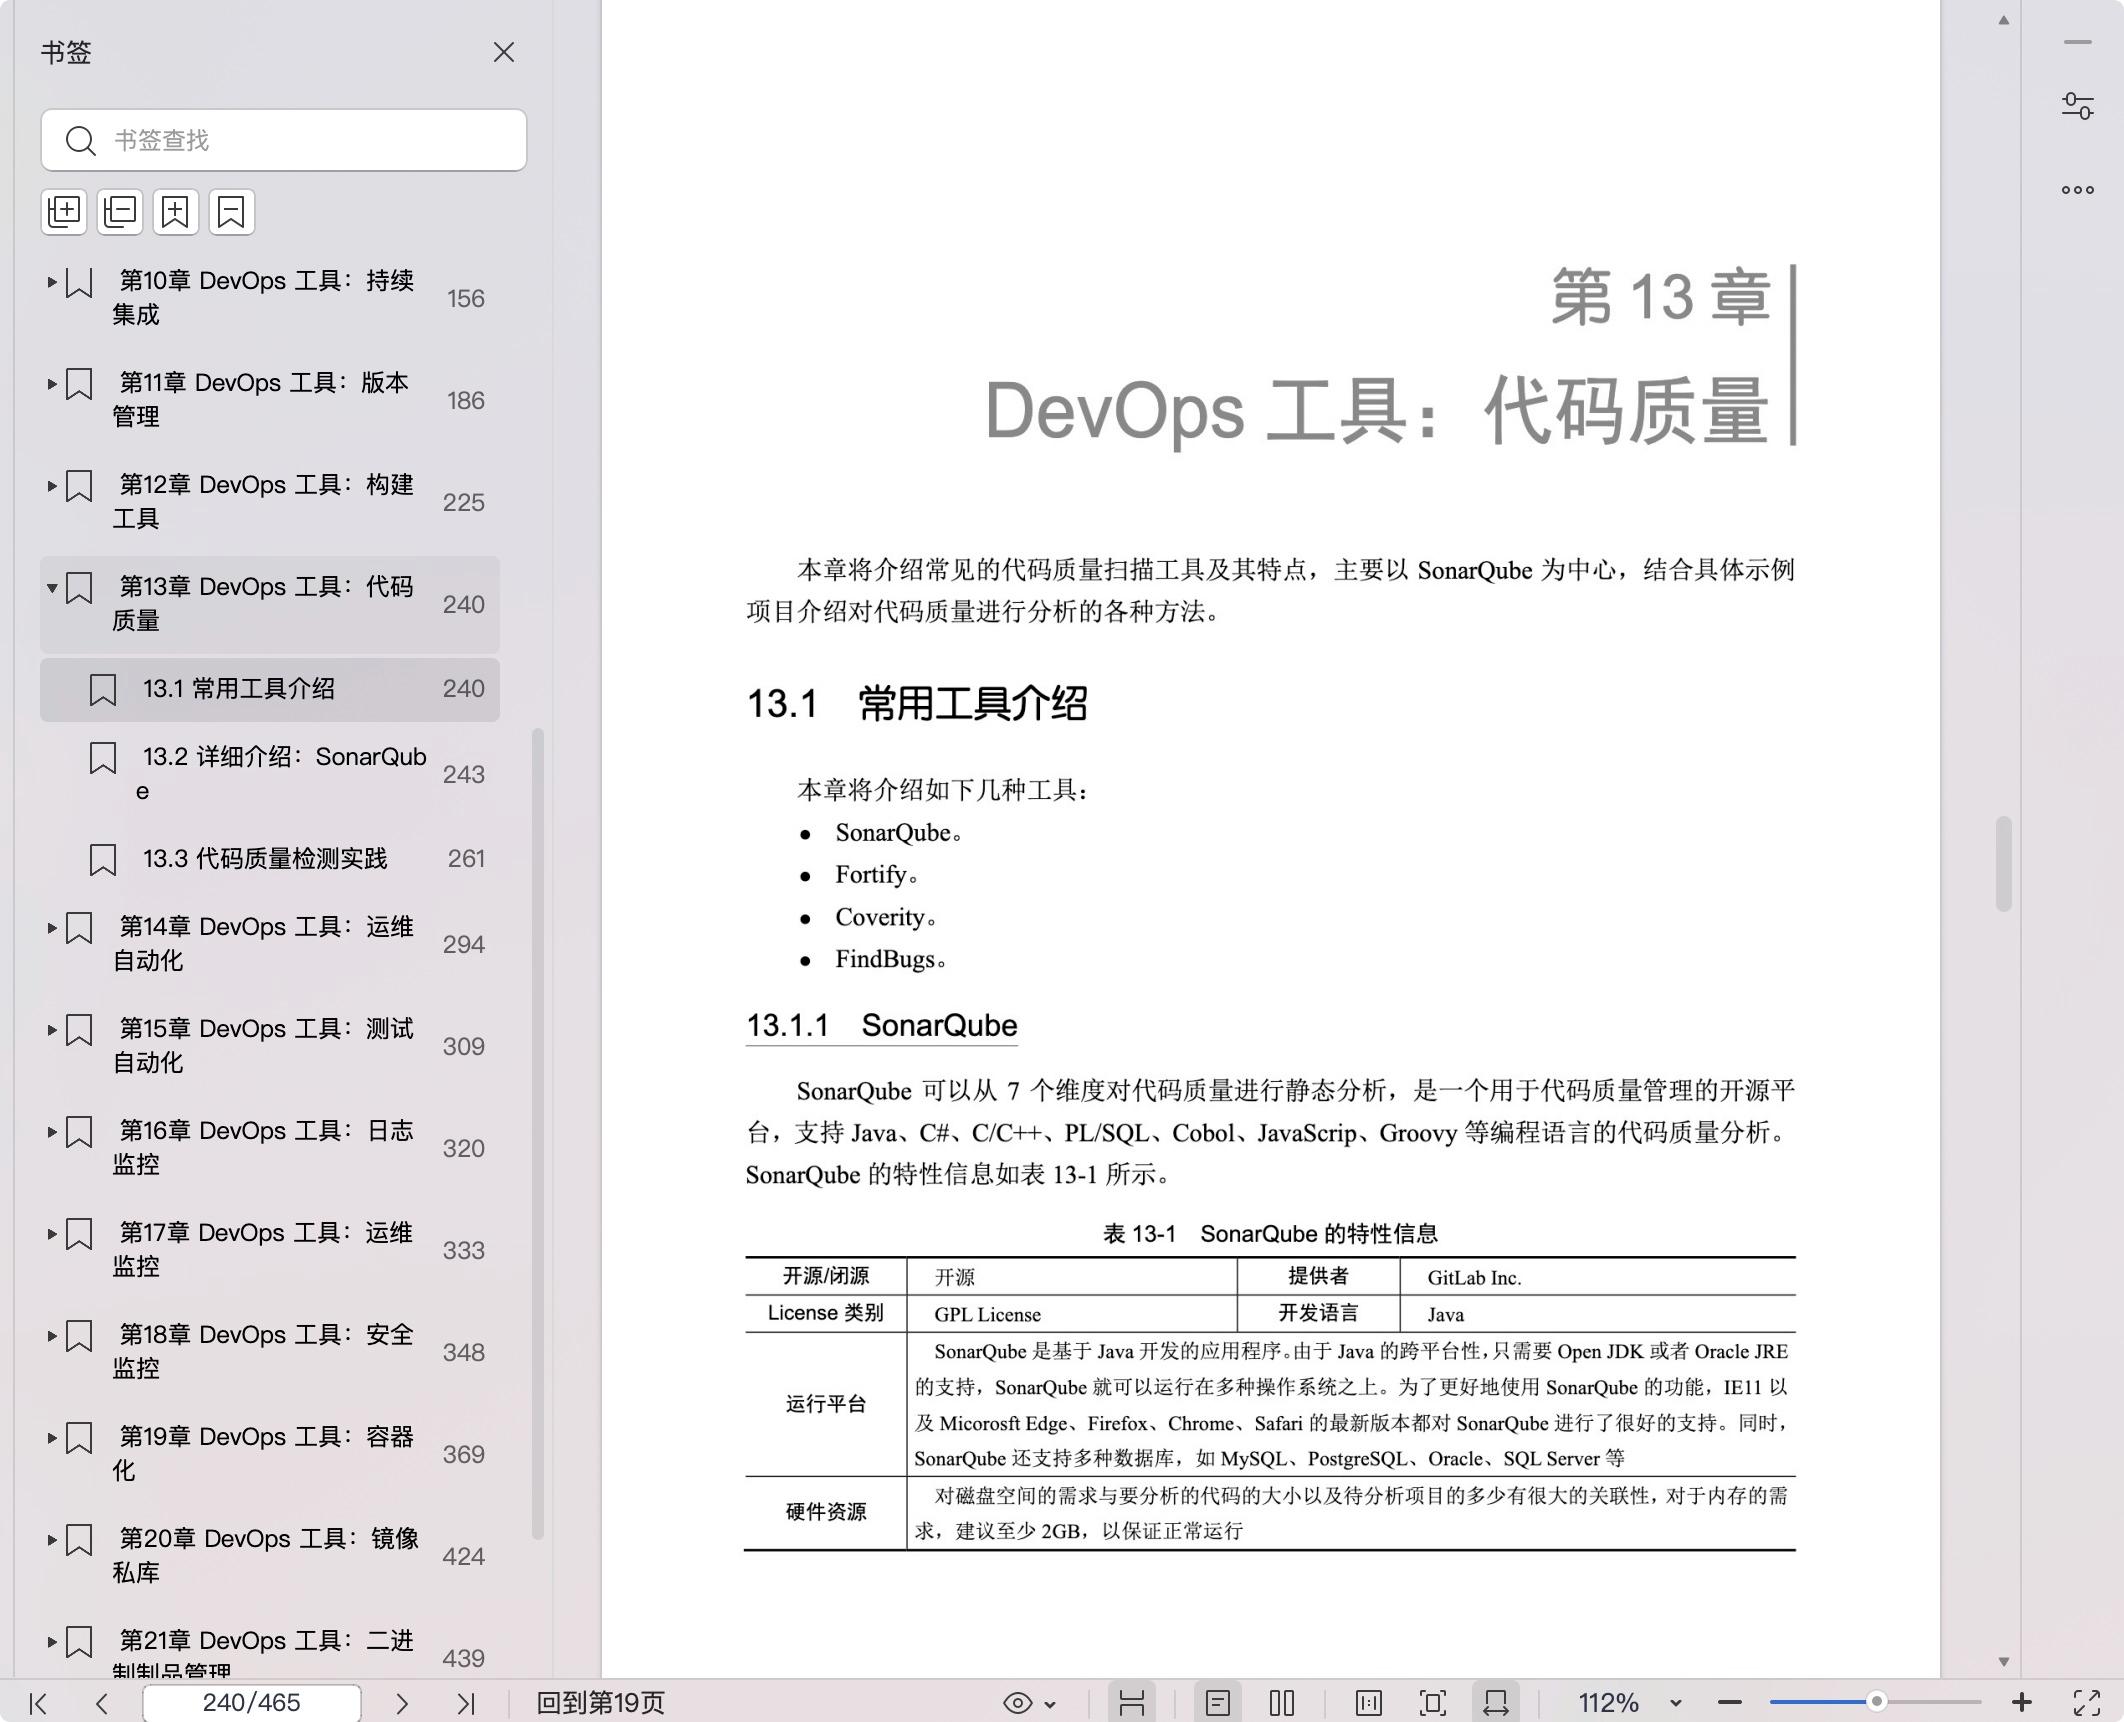Expand the 第12章 构建工具 bookmark
The width and height of the screenshot is (2124, 1722).
click(52, 486)
